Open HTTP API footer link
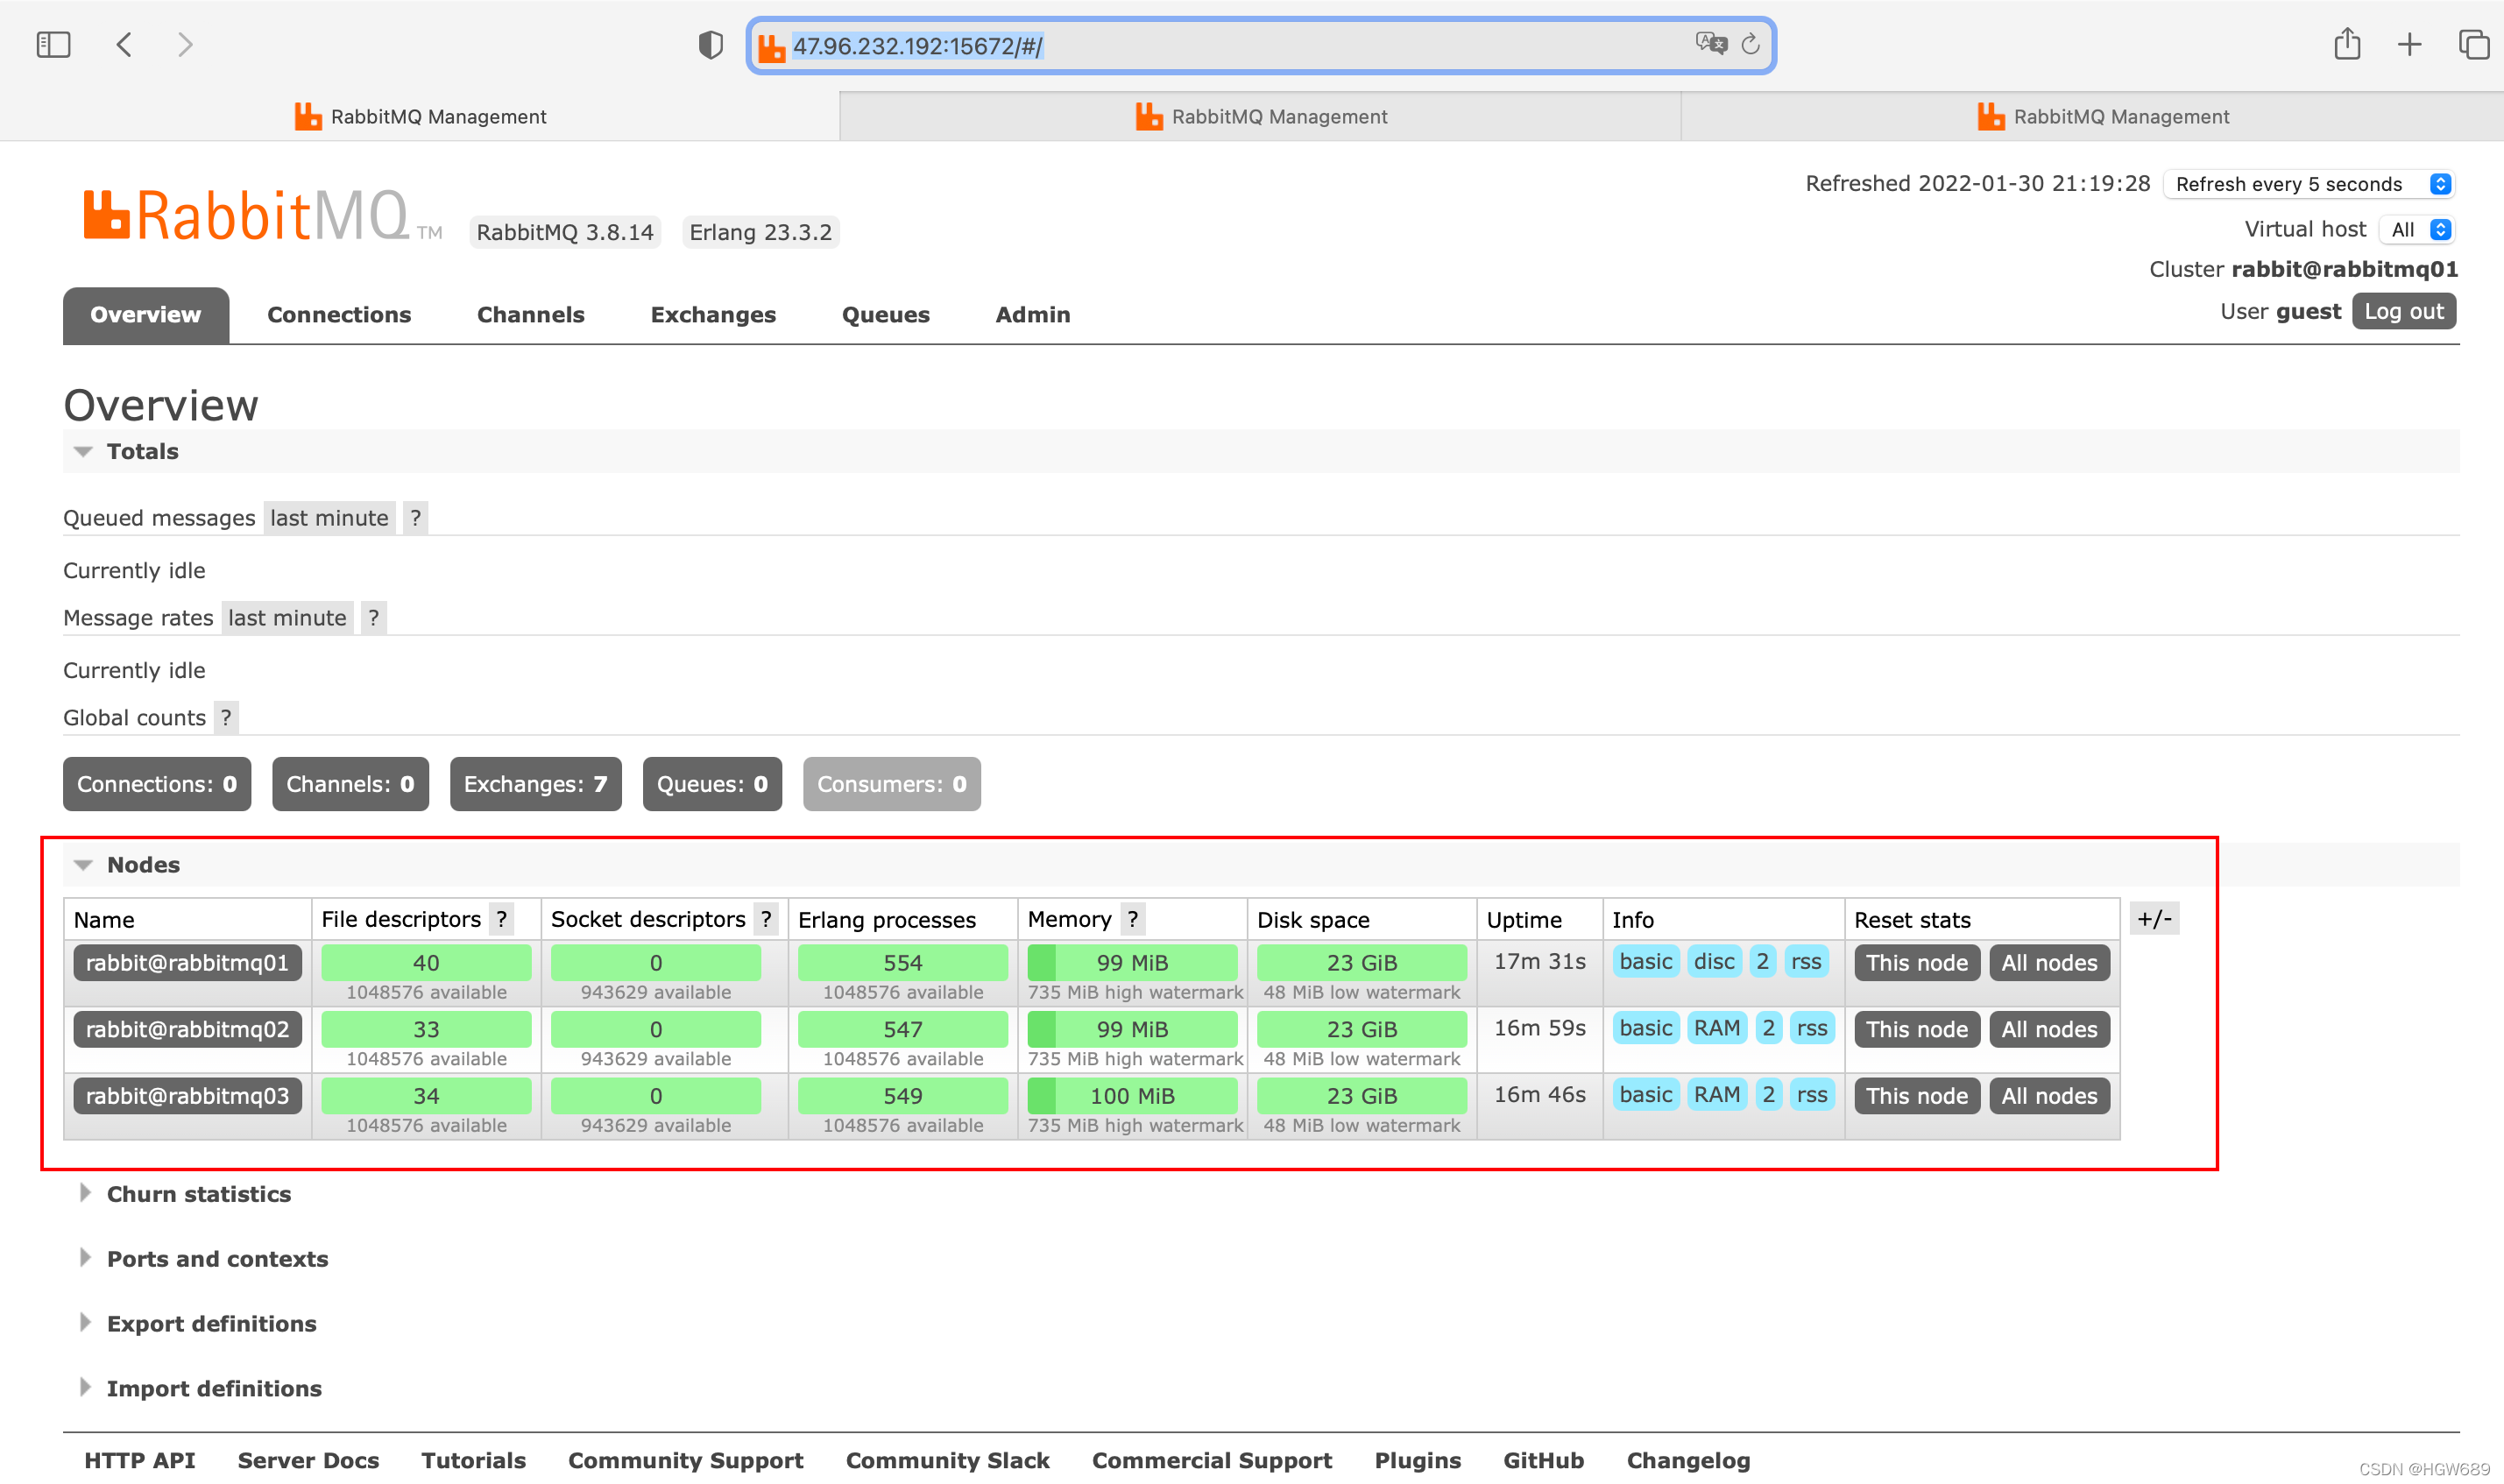The width and height of the screenshot is (2504, 1484). pyautogui.click(x=140, y=1461)
